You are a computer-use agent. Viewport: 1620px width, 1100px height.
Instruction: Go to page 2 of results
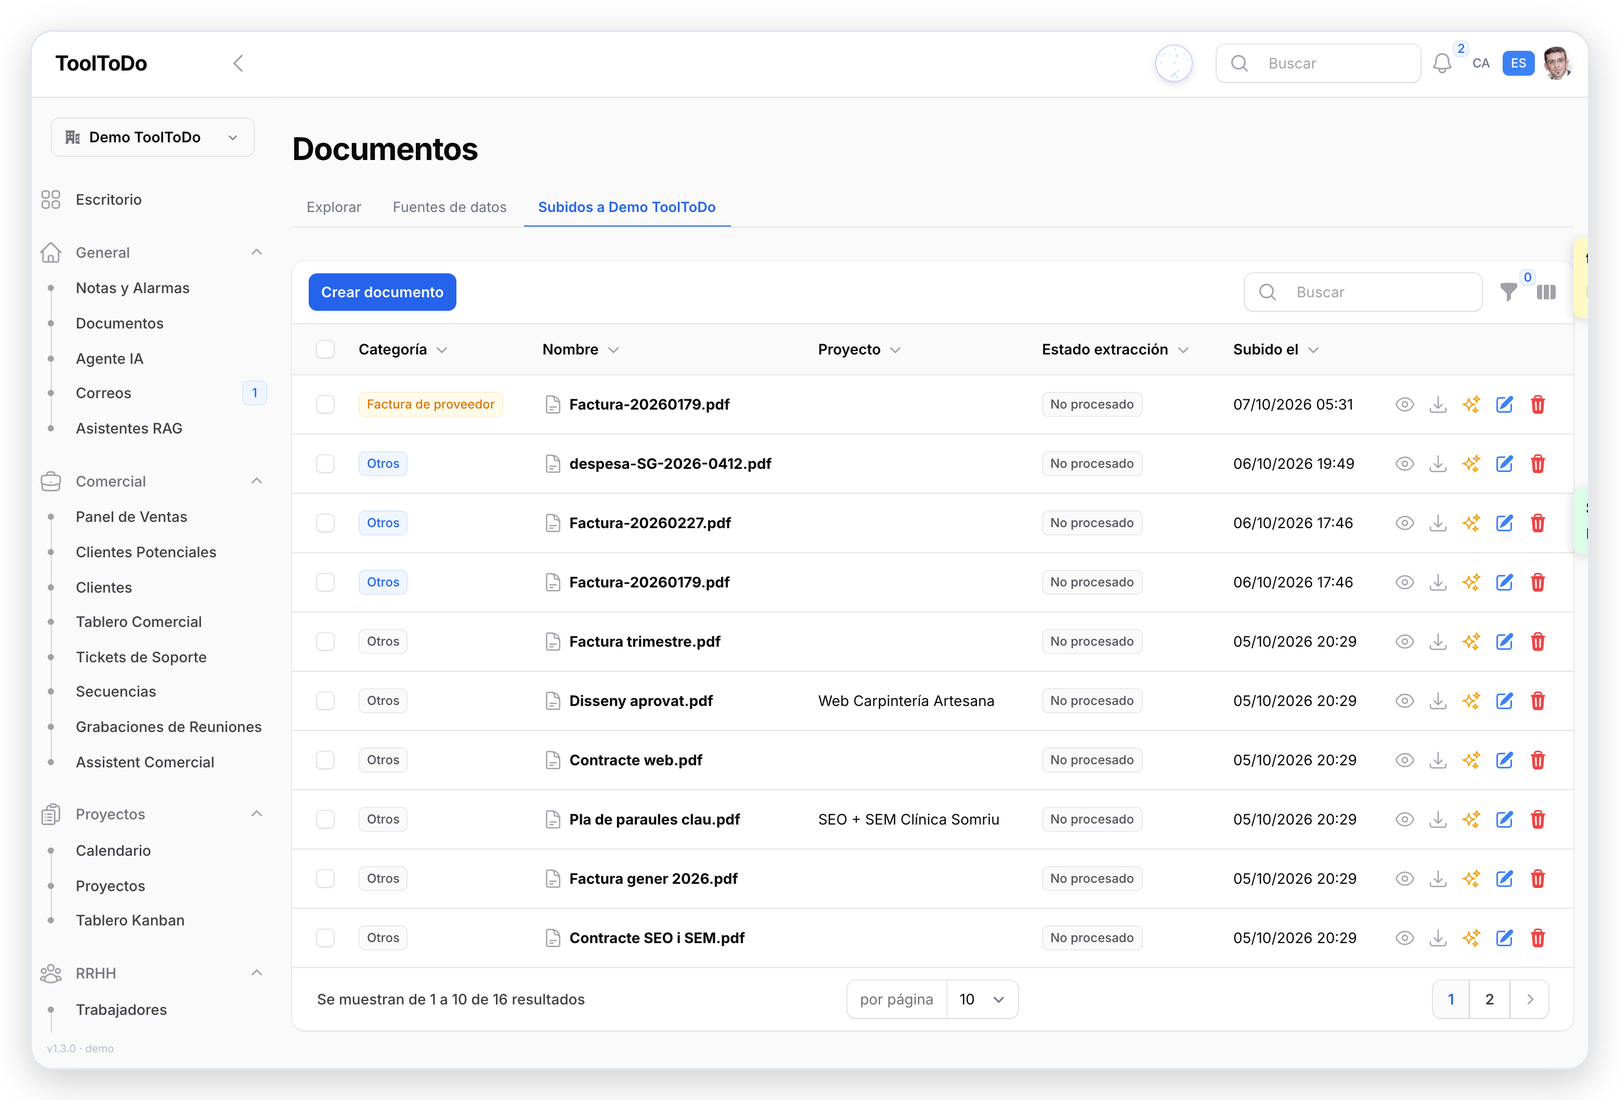pyautogui.click(x=1489, y=1000)
